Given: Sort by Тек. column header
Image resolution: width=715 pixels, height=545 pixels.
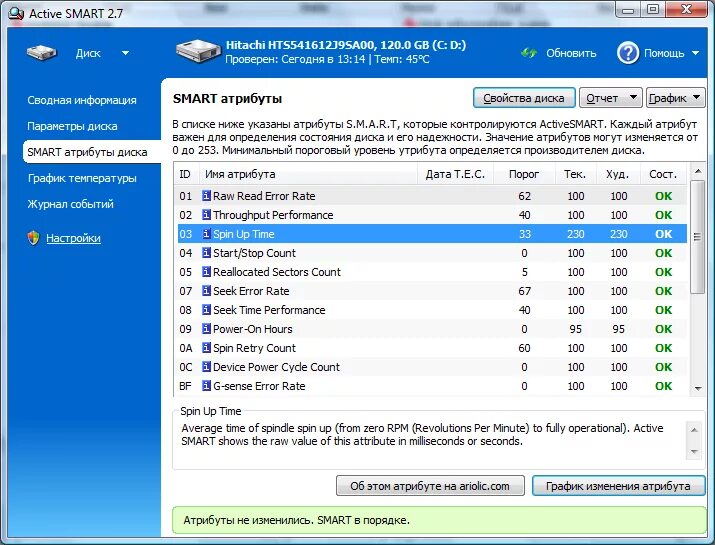Looking at the screenshot, I should [575, 174].
